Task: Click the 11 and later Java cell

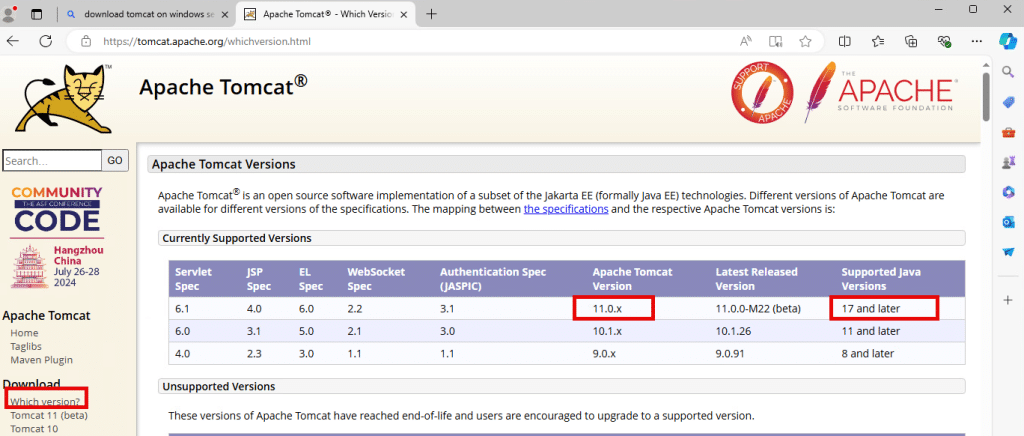Action: pyautogui.click(x=871, y=331)
